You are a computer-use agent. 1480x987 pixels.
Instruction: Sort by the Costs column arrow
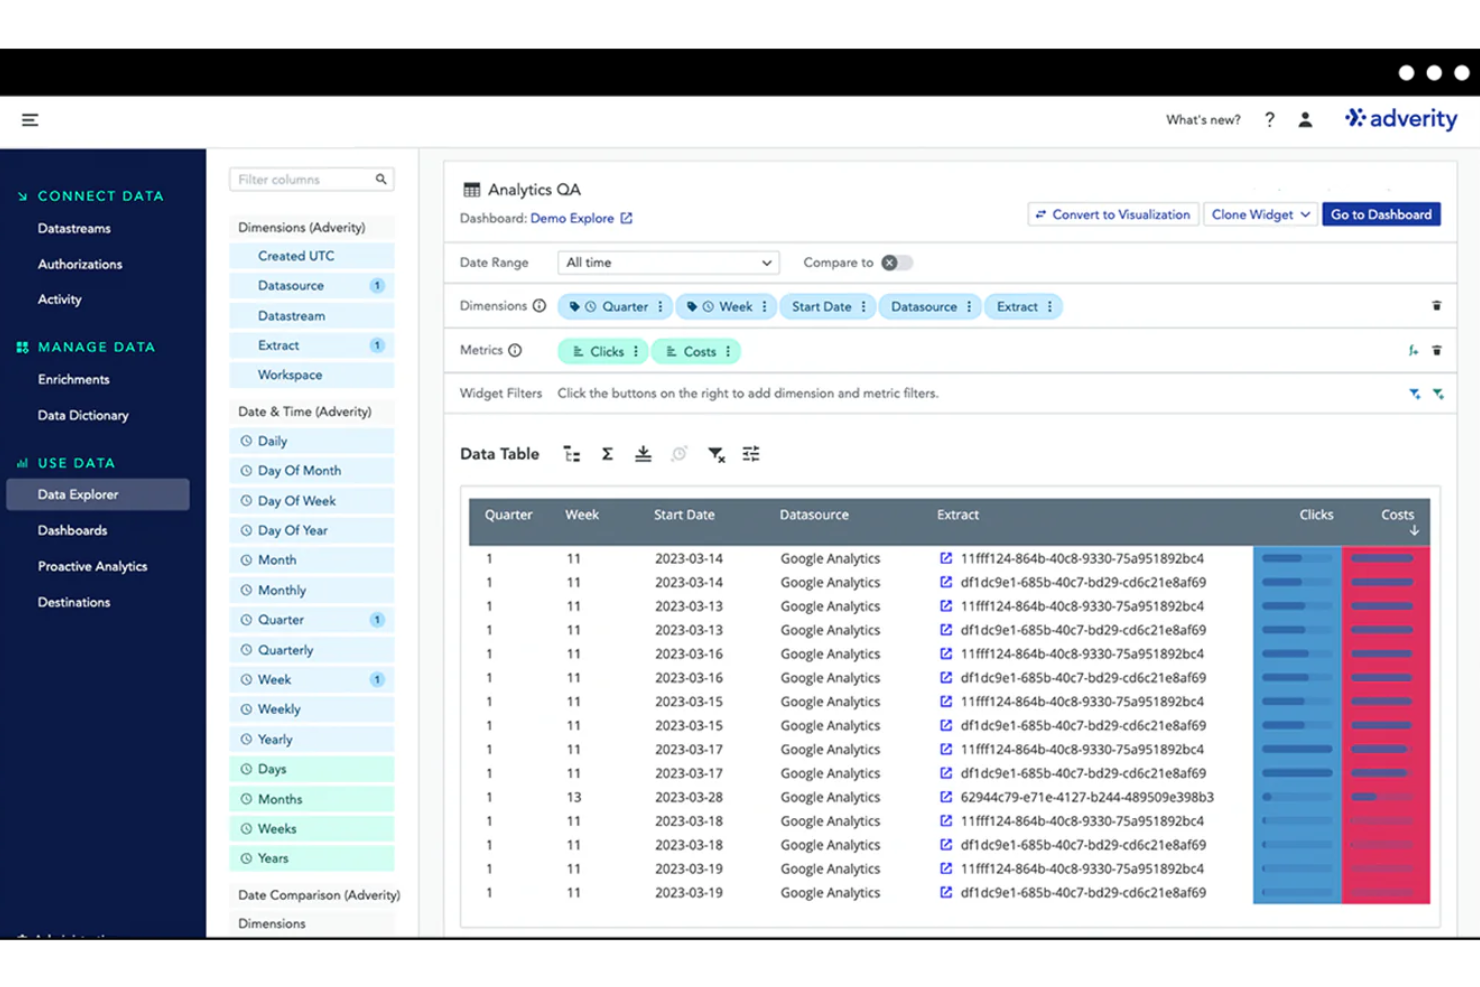tap(1413, 530)
